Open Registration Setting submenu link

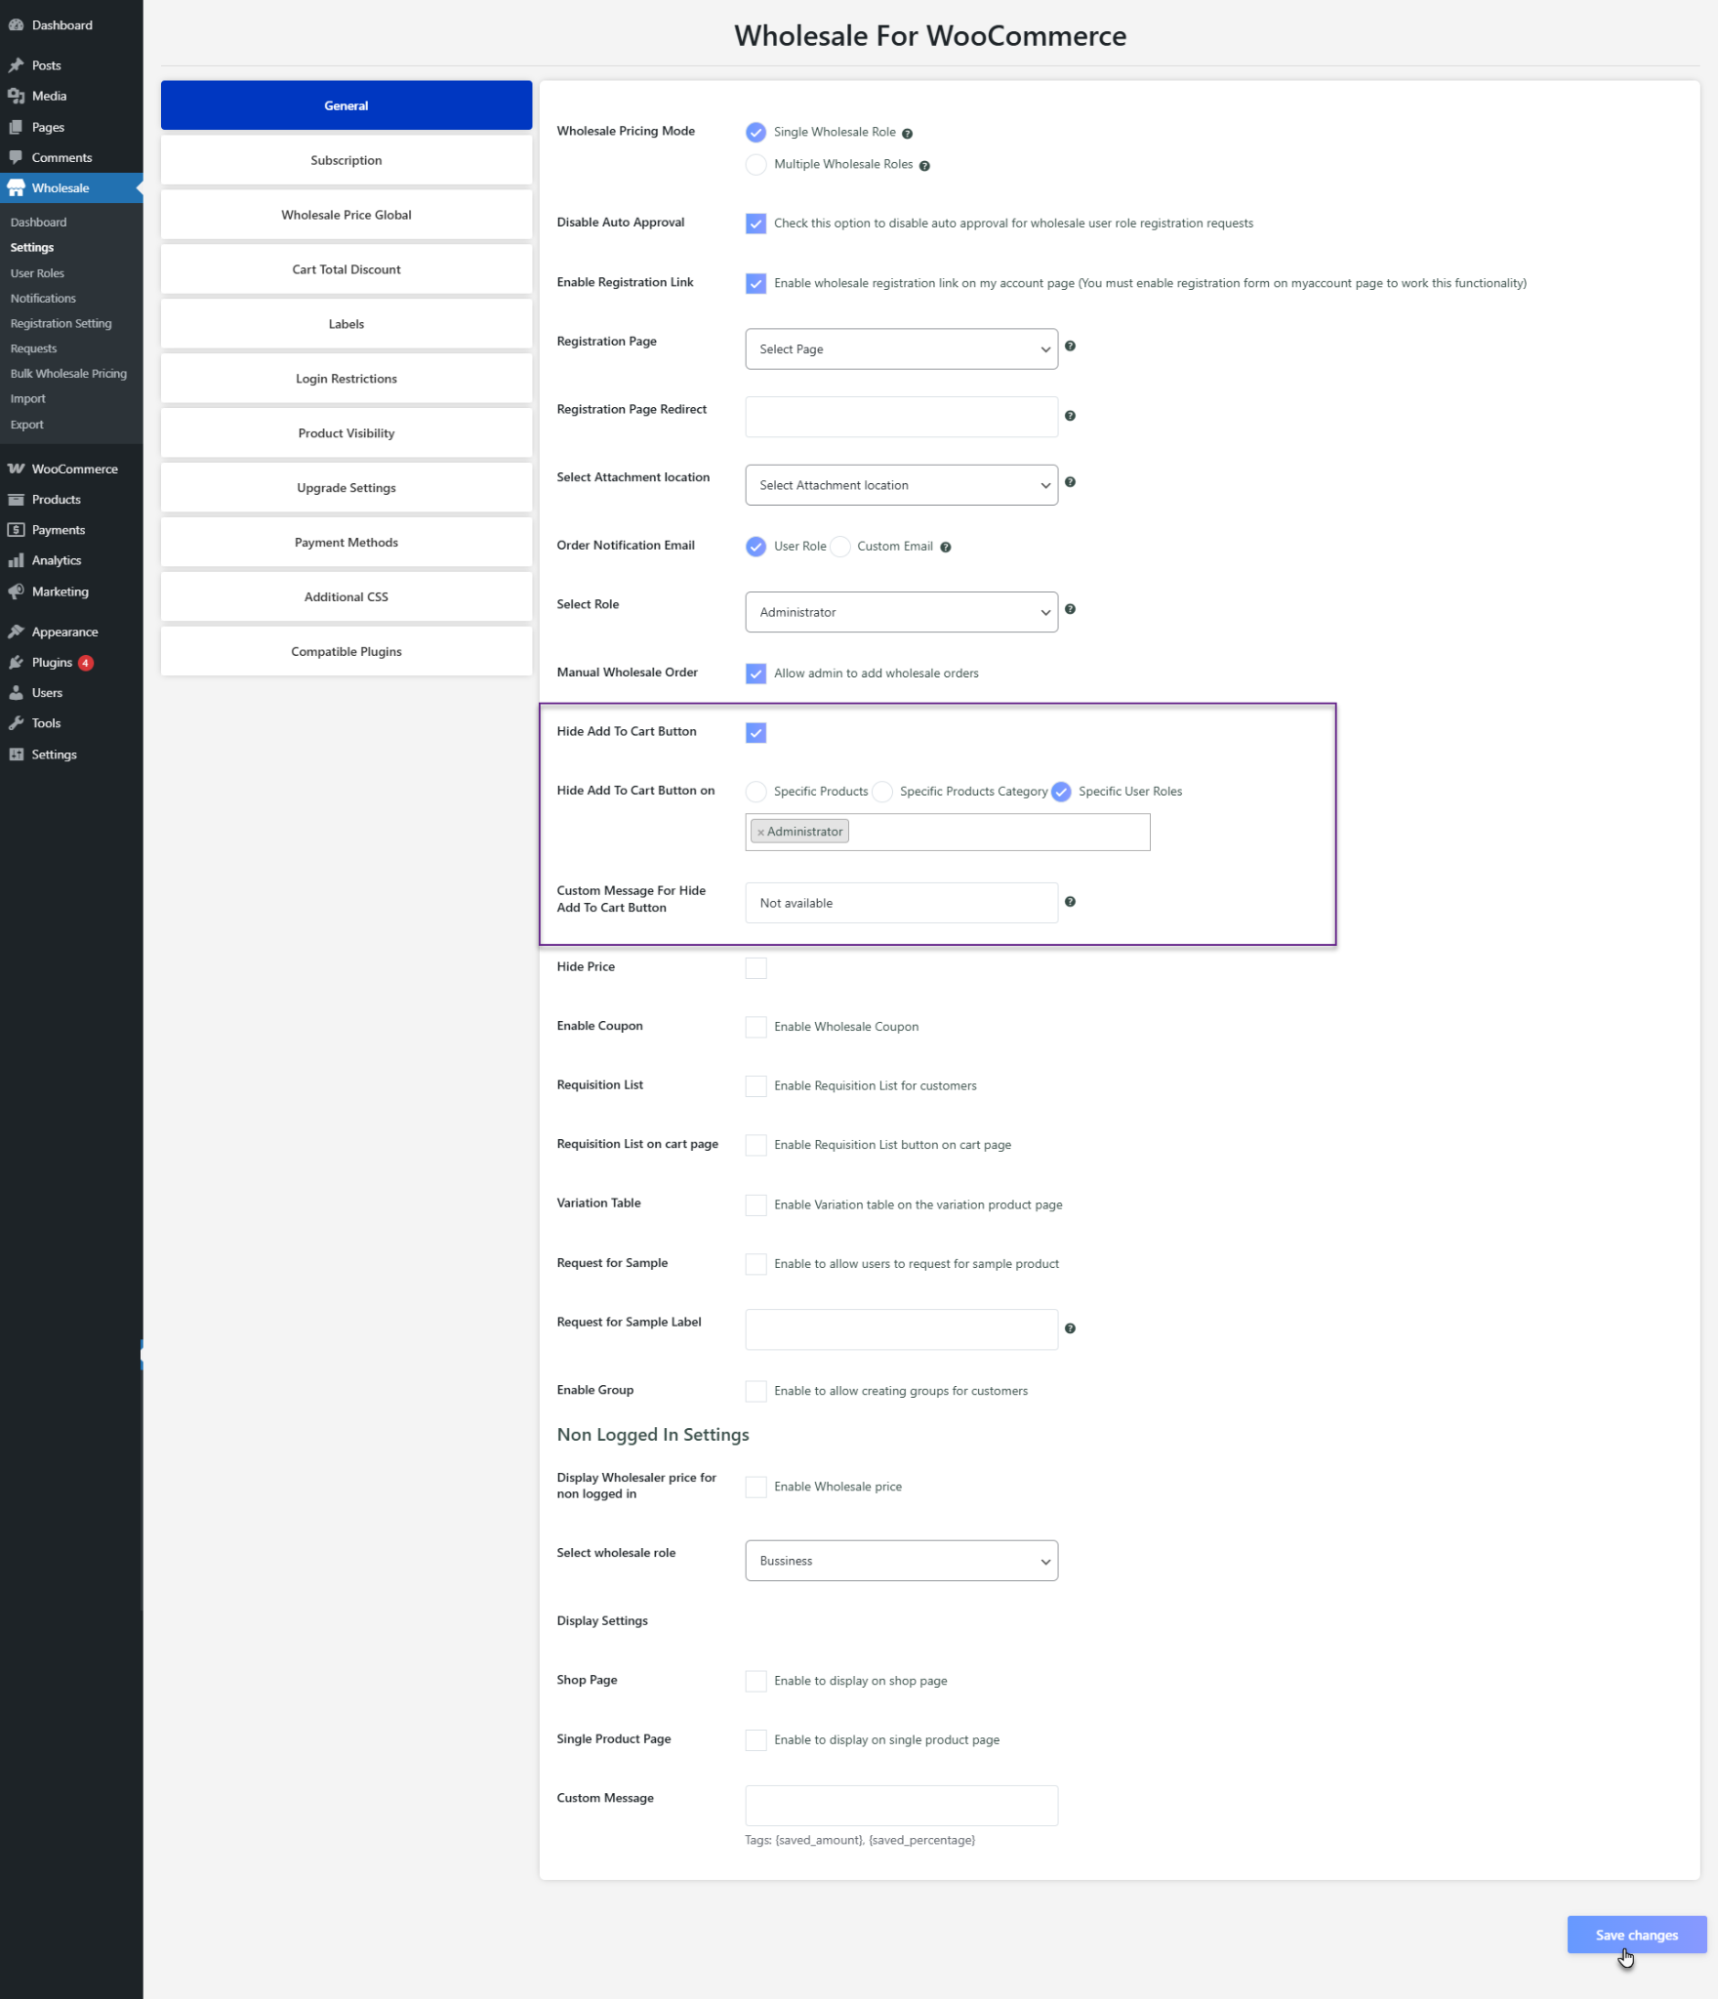[61, 323]
